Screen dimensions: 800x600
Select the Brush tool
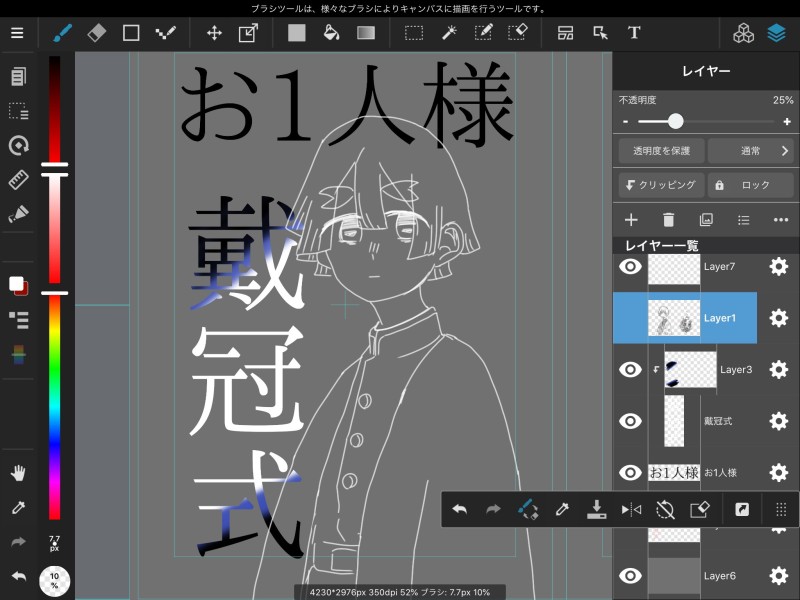tap(63, 33)
